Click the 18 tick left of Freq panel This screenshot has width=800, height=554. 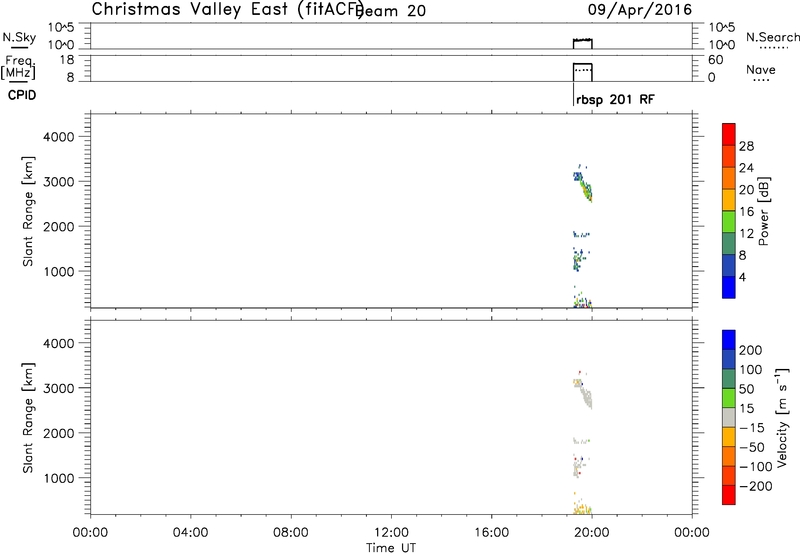(67, 60)
